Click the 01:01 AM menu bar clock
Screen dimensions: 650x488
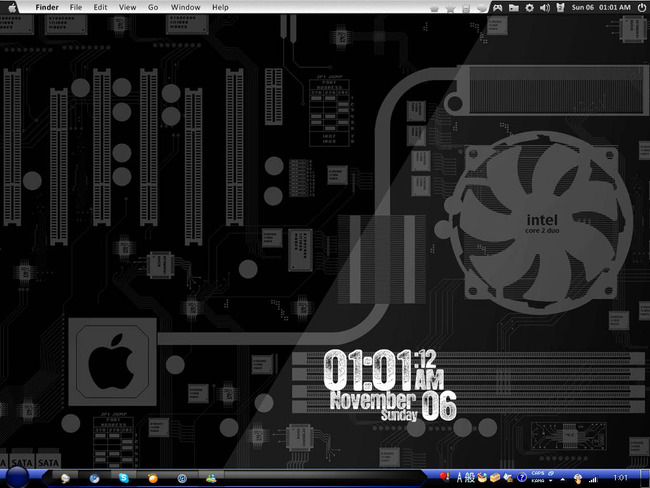pos(614,7)
